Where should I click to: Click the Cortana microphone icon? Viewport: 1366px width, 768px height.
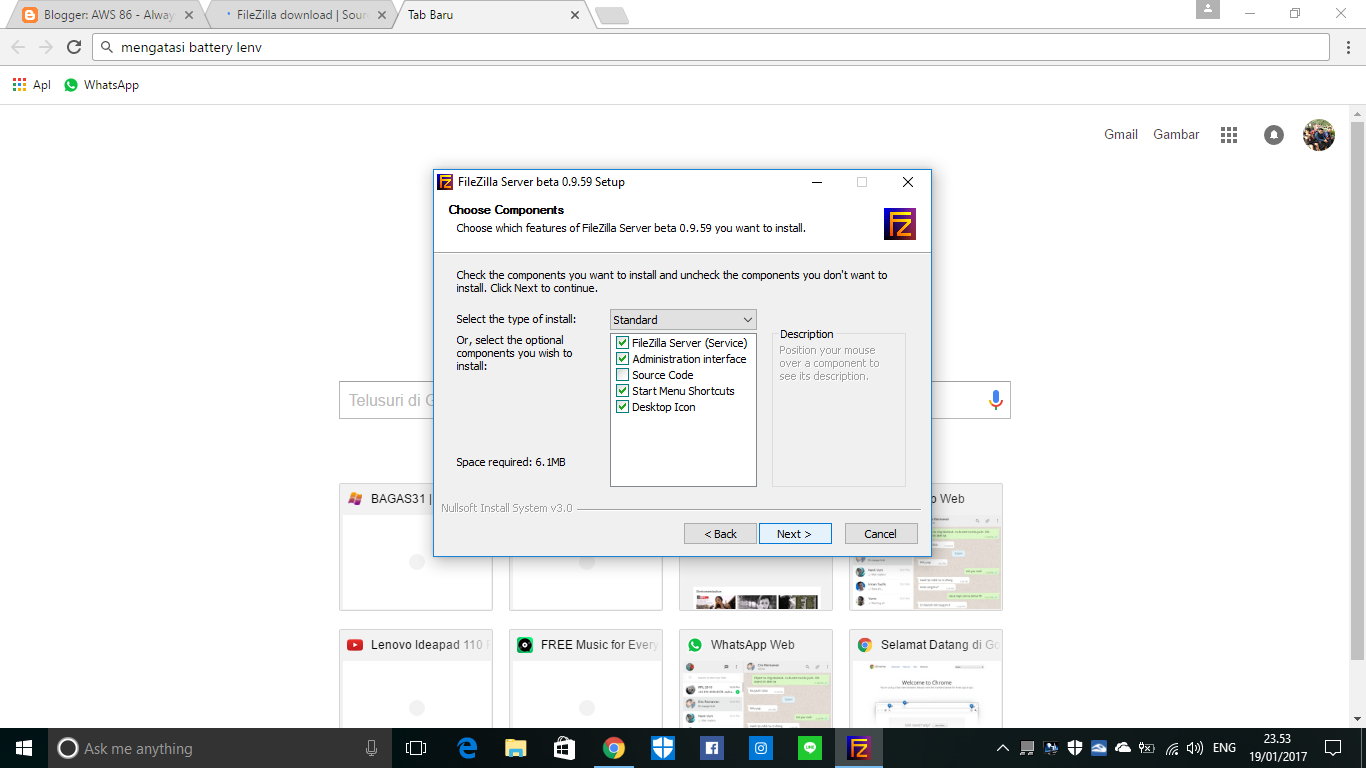coord(372,748)
